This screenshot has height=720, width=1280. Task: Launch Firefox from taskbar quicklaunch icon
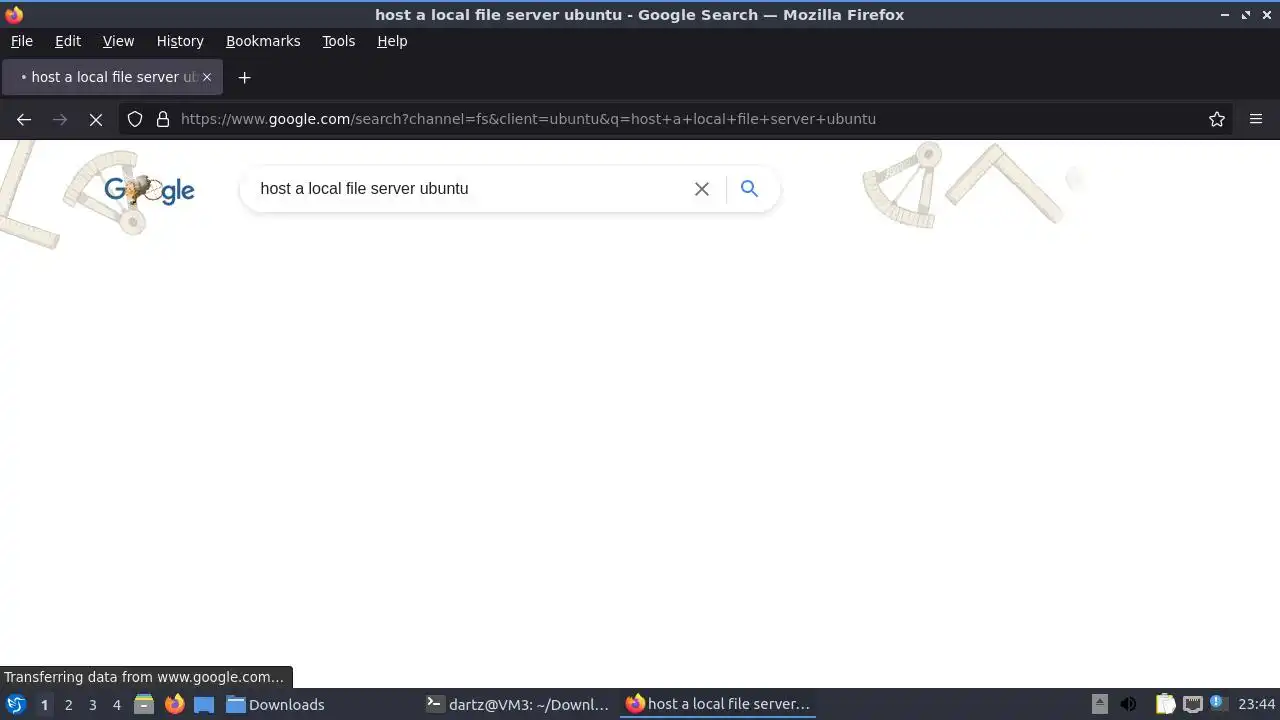coord(174,705)
